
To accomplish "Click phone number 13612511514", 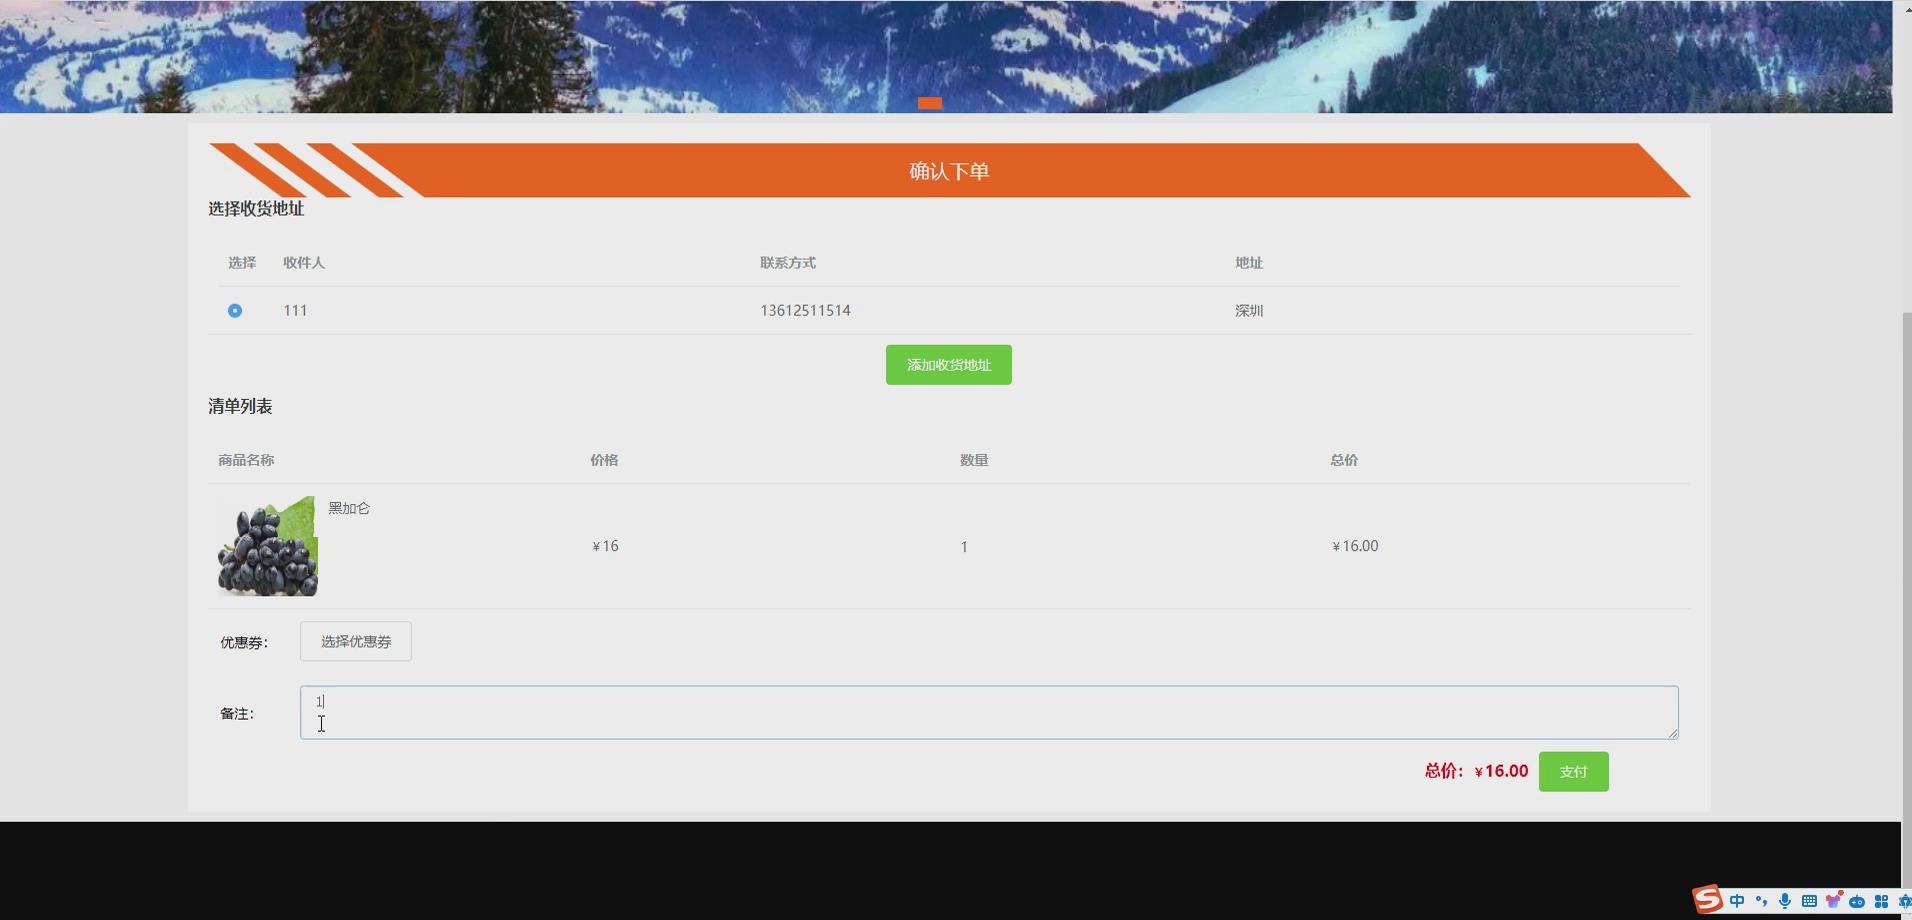I will coord(805,311).
